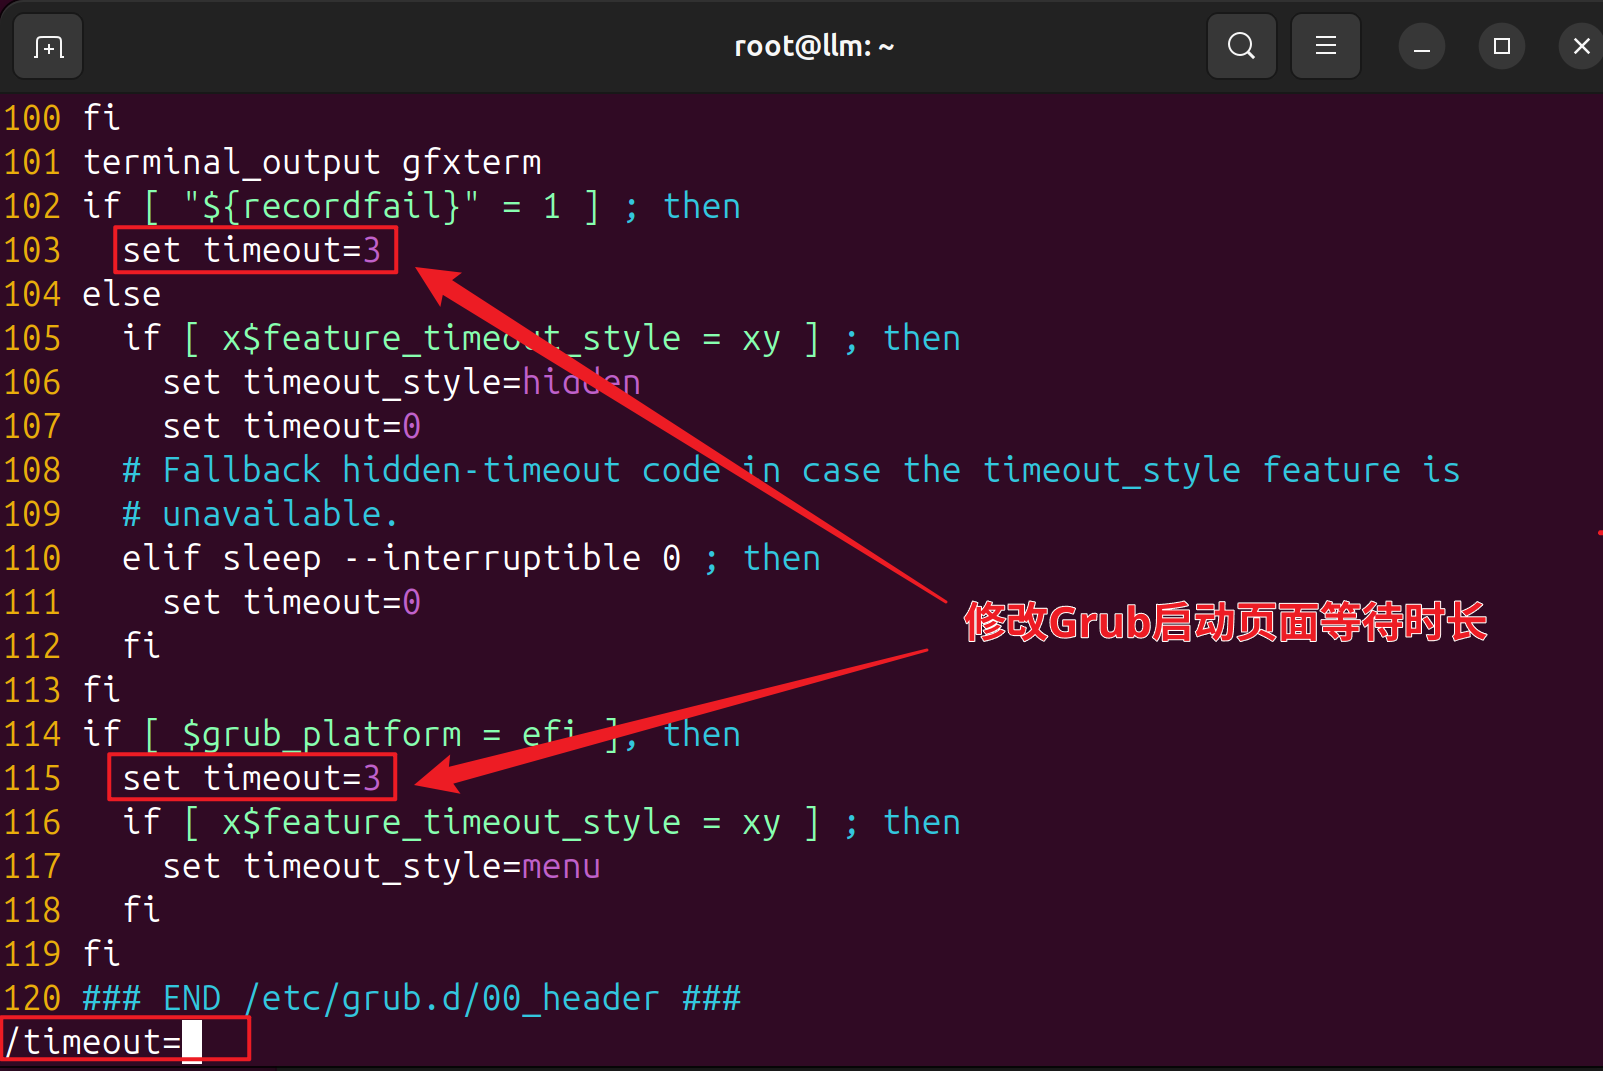1603x1071 pixels.
Task: Click END /etc/grub.d/00_header line
Action: pyautogui.click(x=412, y=998)
